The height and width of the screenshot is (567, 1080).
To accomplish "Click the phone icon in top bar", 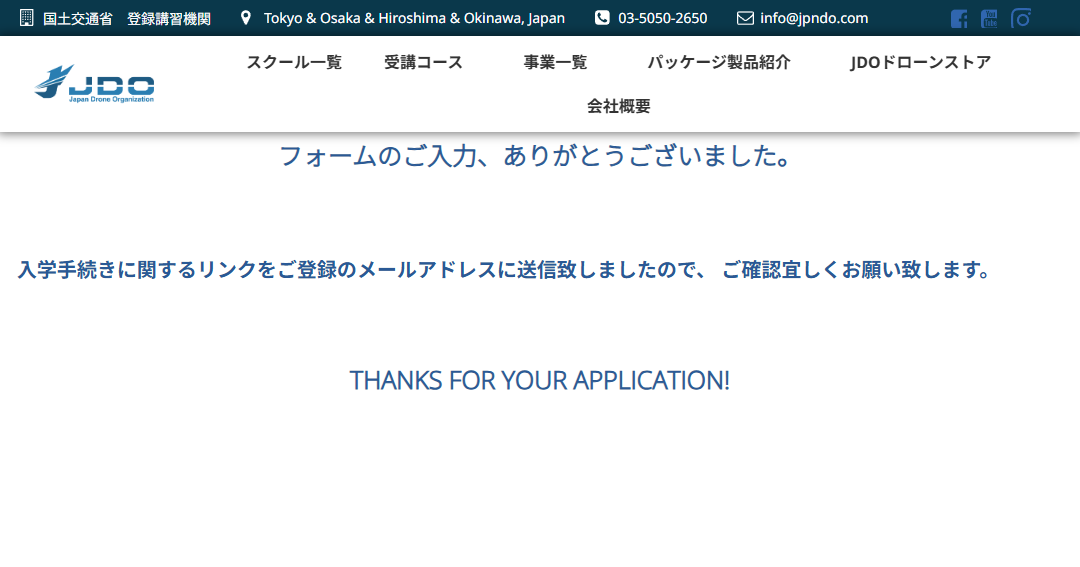I will pyautogui.click(x=602, y=18).
